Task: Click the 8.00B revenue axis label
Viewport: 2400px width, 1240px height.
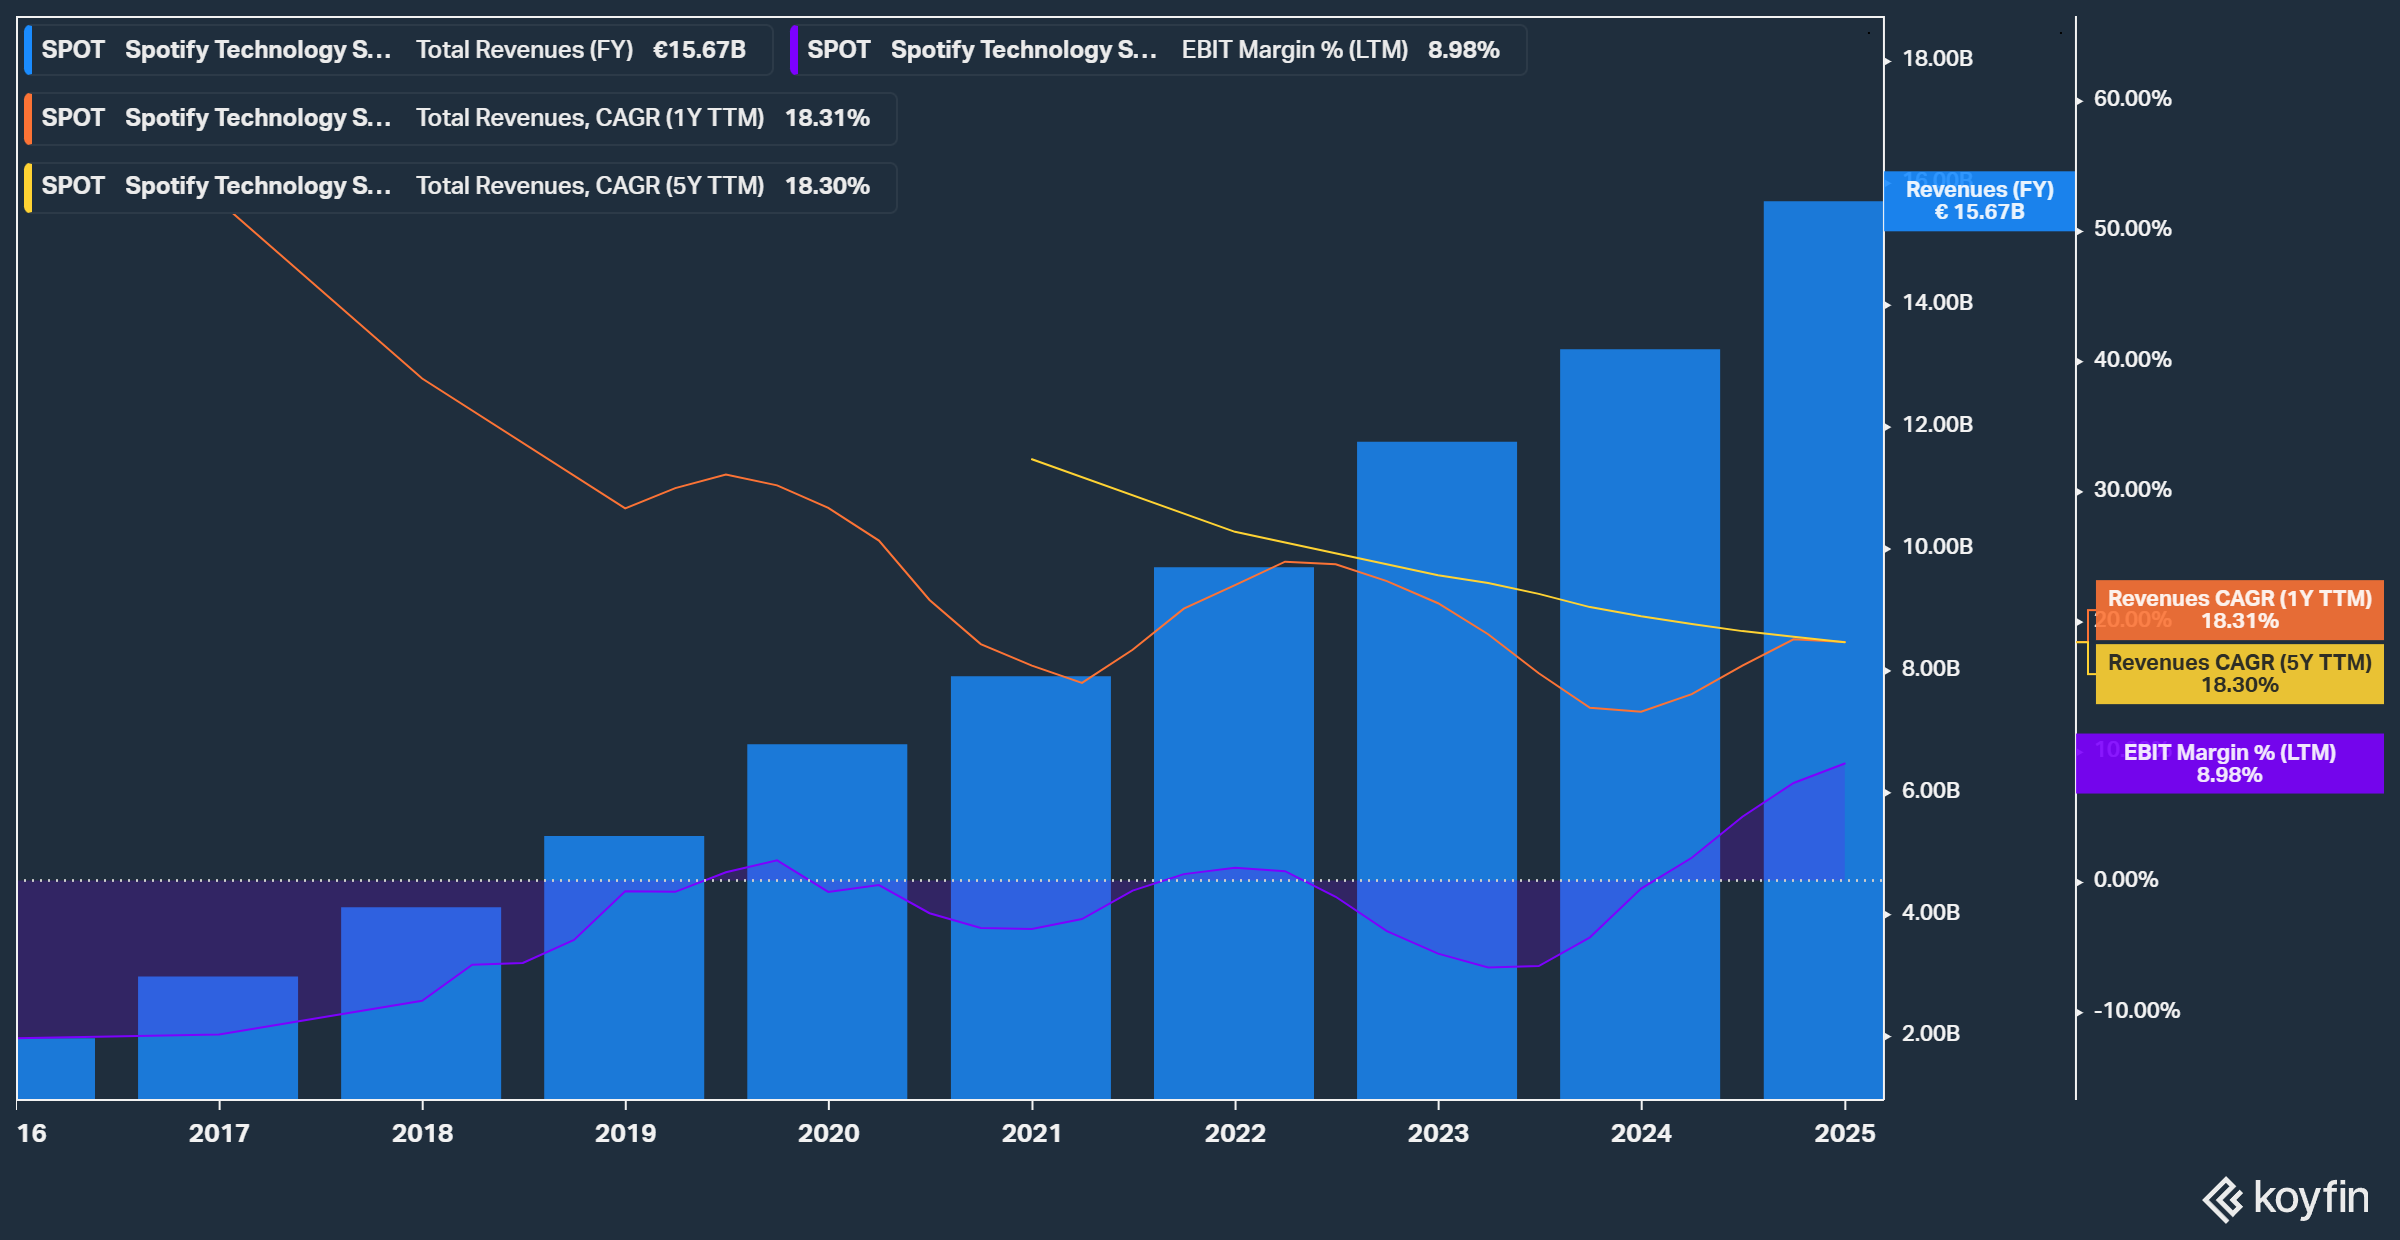Action: 1930,668
